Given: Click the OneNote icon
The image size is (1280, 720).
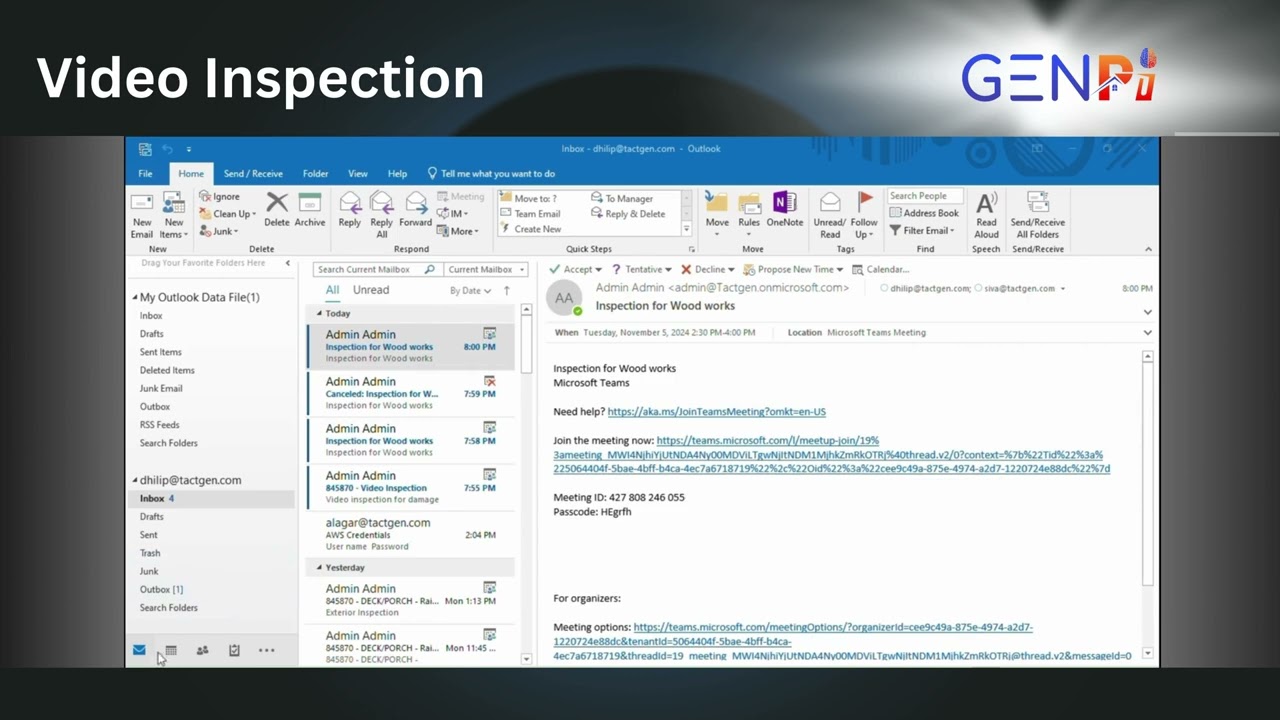Looking at the screenshot, I should (785, 203).
